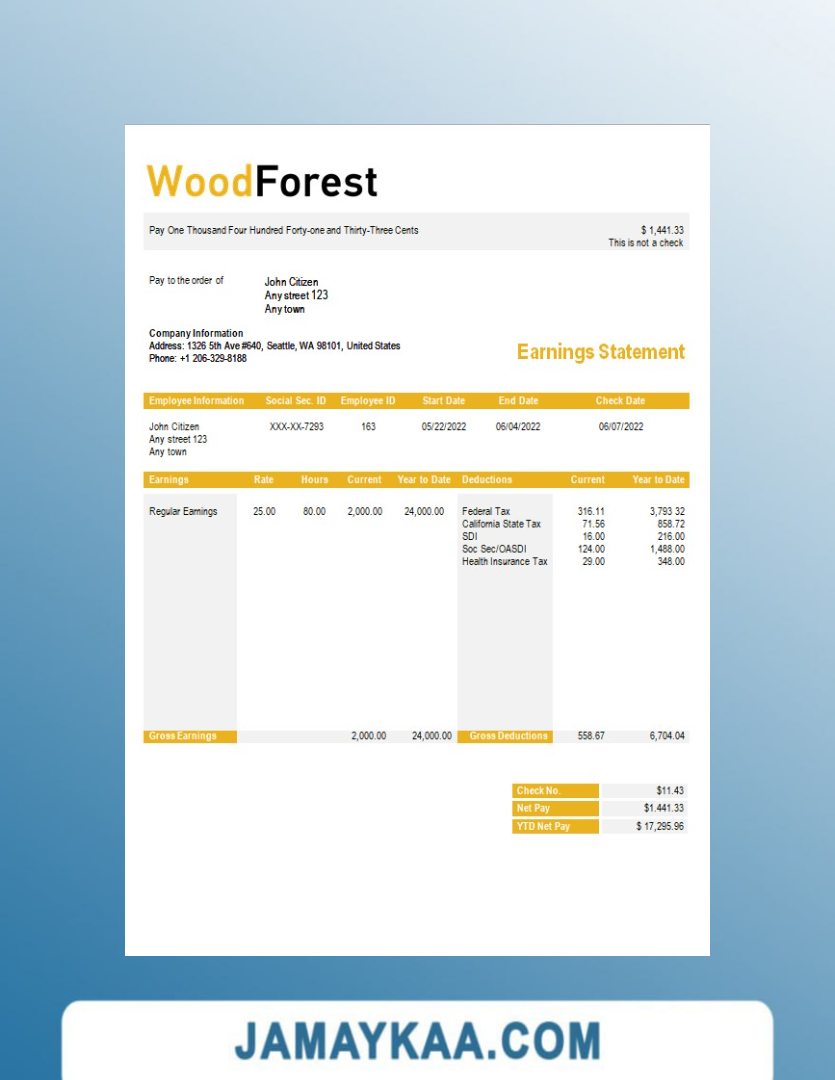Image resolution: width=835 pixels, height=1080 pixels.
Task: Click the Seattle company address line
Action: tap(274, 346)
